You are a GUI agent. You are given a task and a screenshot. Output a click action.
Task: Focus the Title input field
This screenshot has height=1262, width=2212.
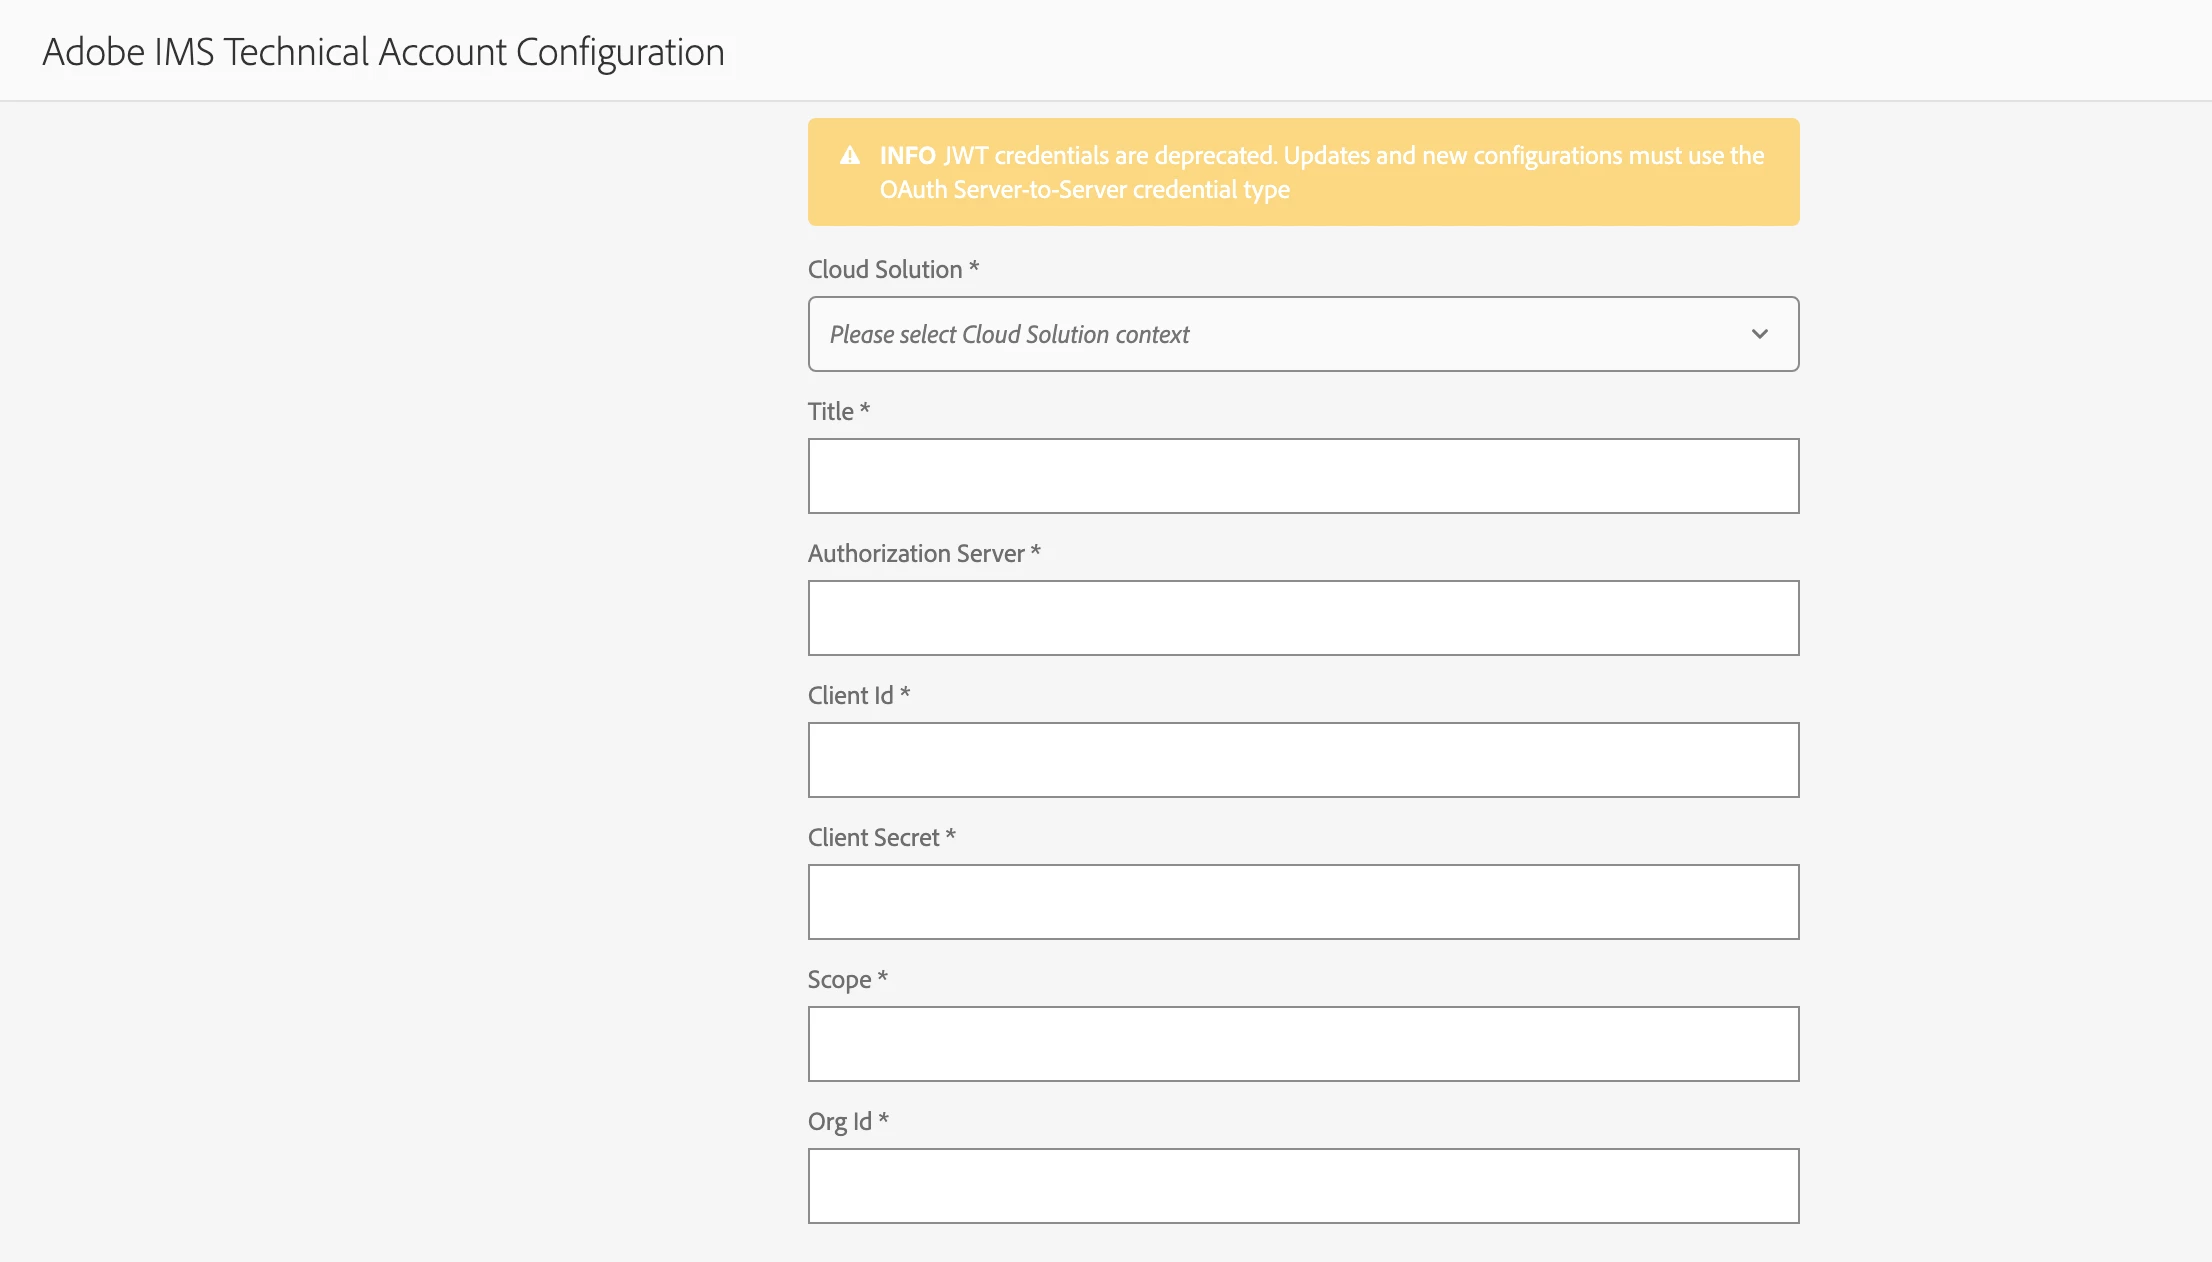[x=1303, y=476]
